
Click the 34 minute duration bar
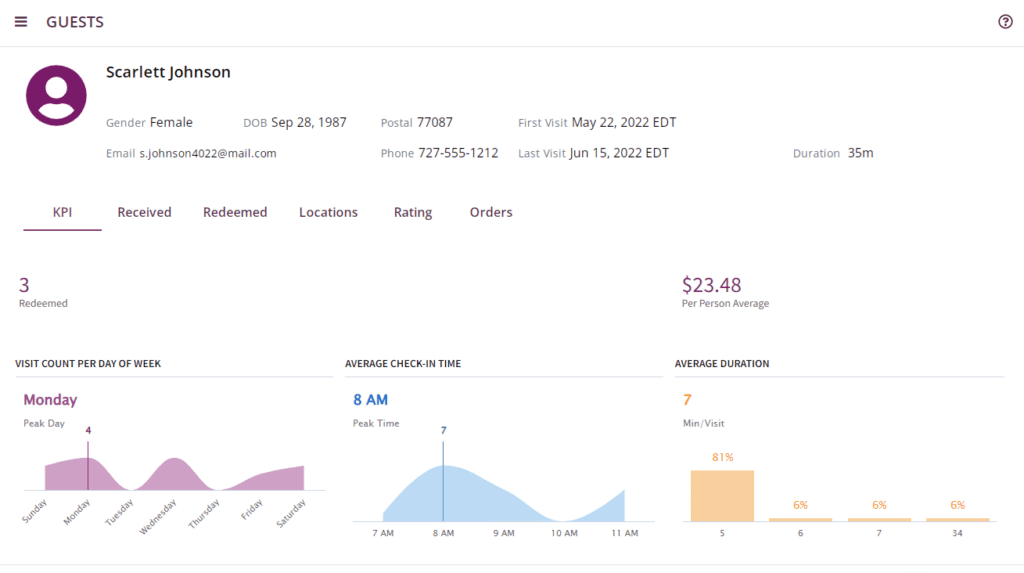pos(957,519)
